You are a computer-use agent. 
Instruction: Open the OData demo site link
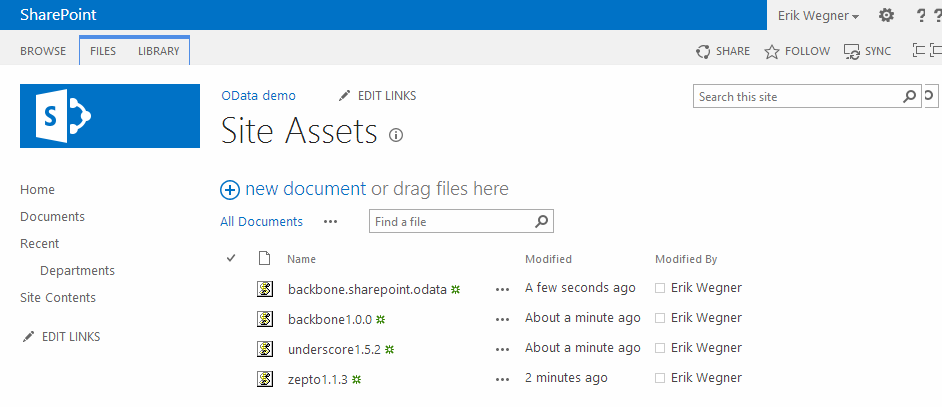pos(258,96)
